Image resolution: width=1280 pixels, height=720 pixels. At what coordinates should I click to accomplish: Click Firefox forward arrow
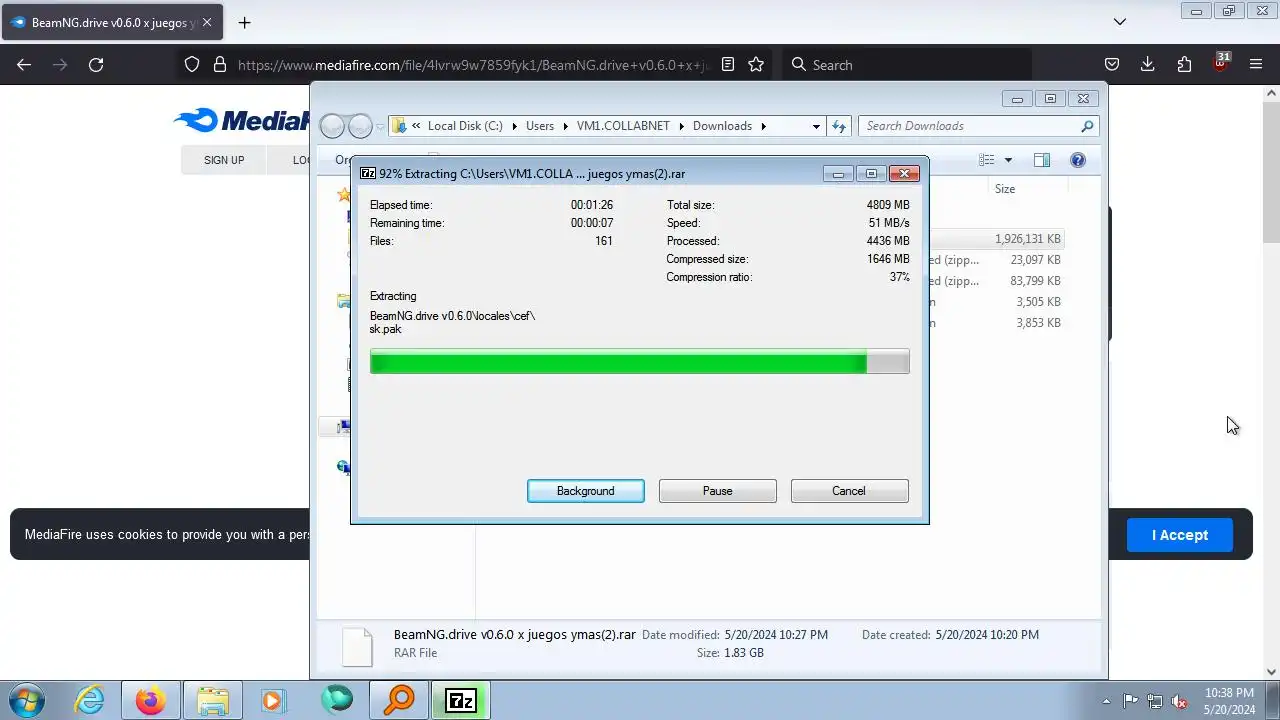tap(60, 64)
